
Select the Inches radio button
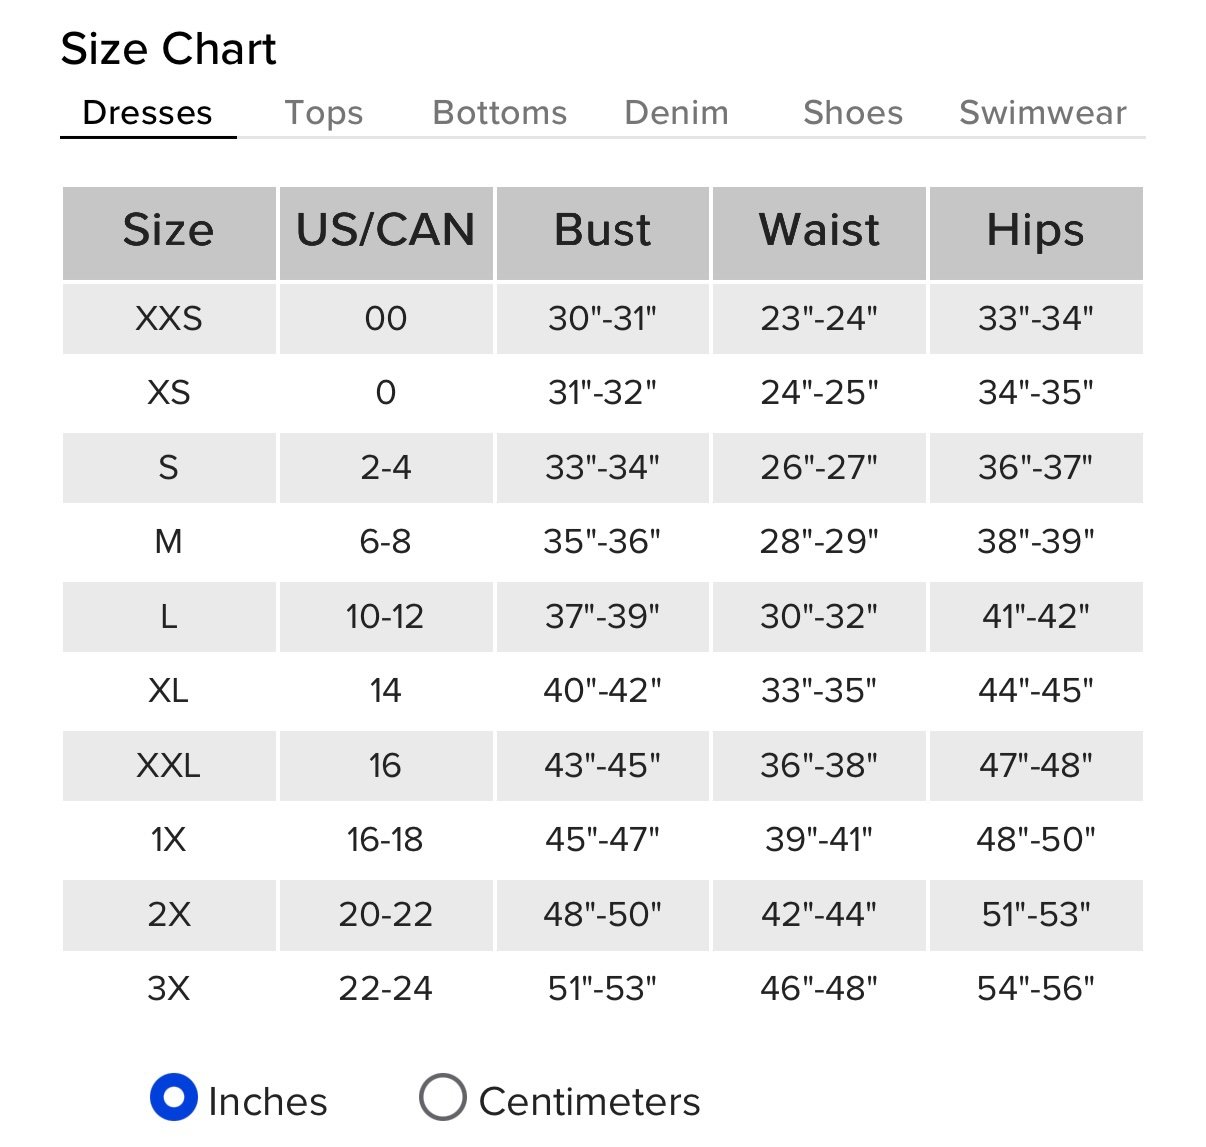tap(173, 1098)
